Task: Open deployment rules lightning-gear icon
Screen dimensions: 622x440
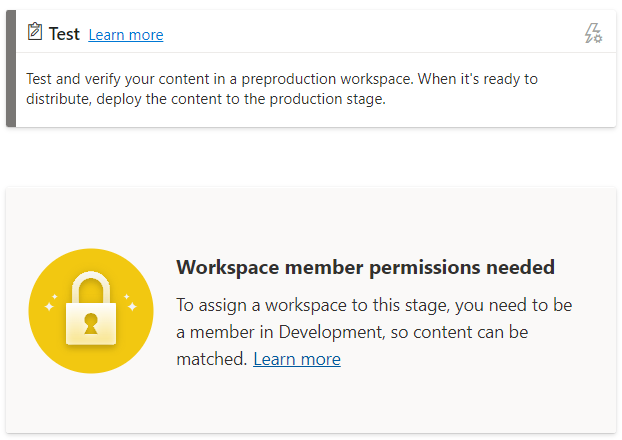Action: coord(593,34)
